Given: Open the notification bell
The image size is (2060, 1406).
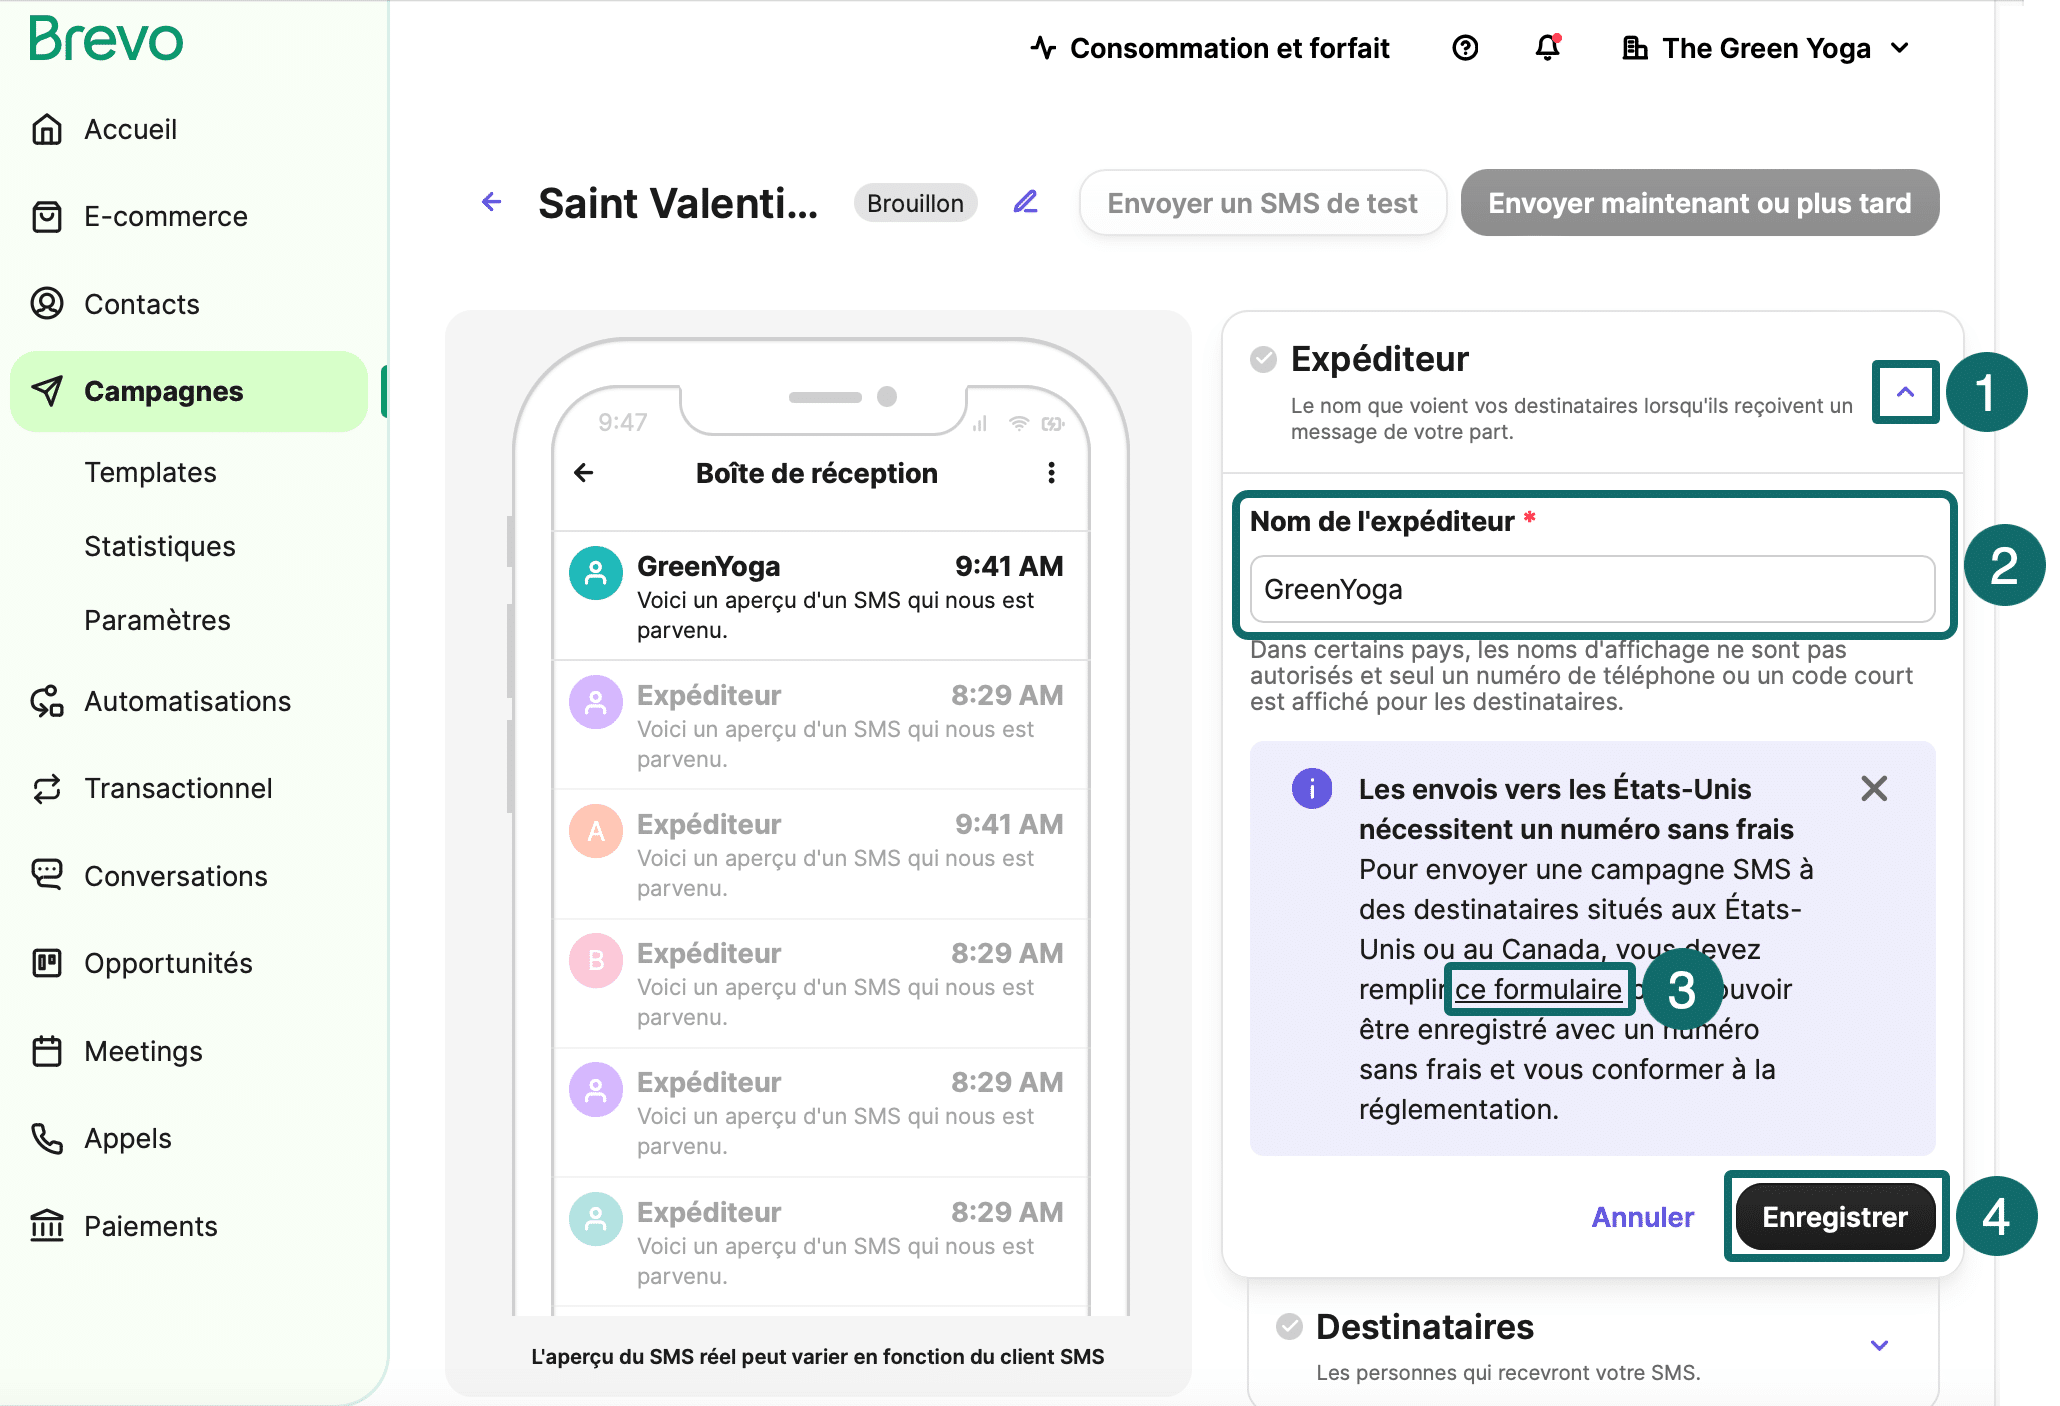Looking at the screenshot, I should pos(1548,47).
